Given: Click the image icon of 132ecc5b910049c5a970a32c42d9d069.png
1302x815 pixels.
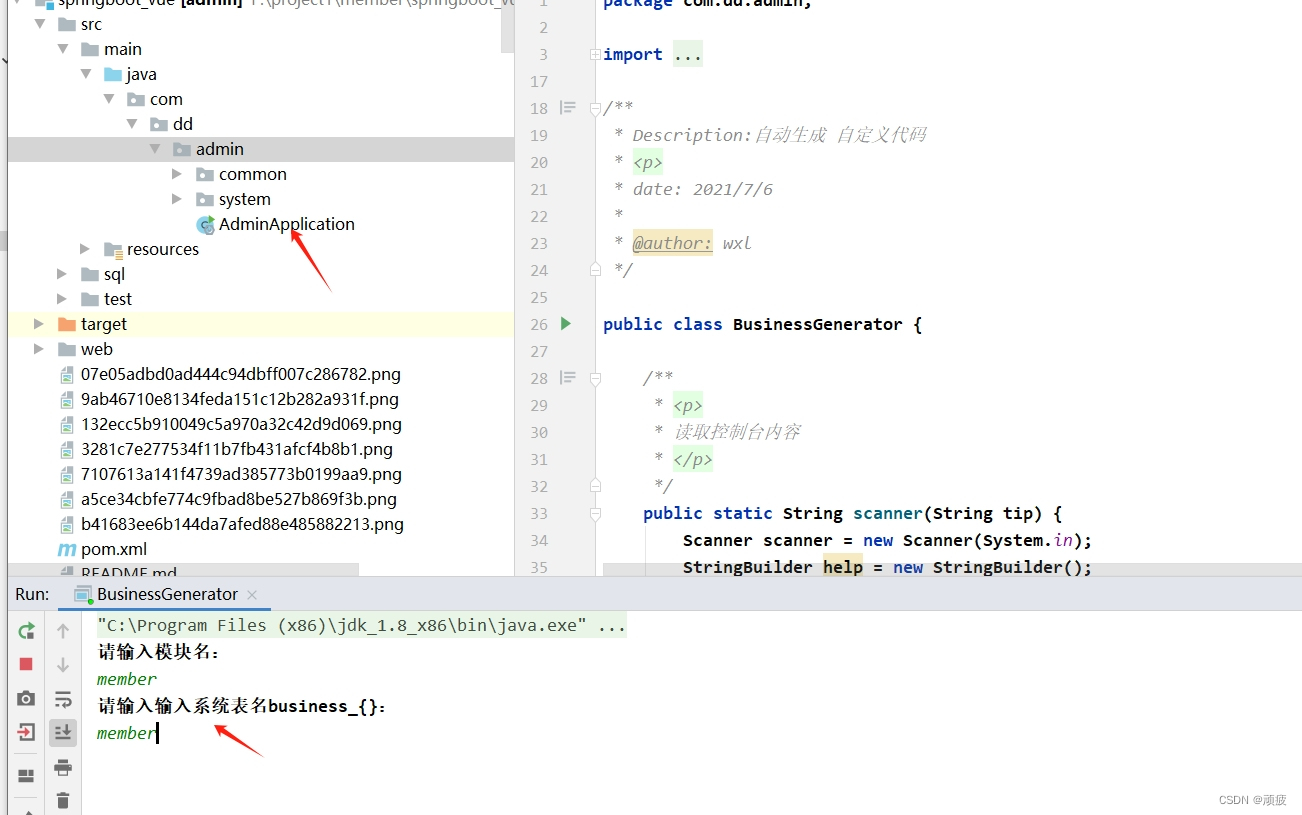Looking at the screenshot, I should [x=67, y=424].
